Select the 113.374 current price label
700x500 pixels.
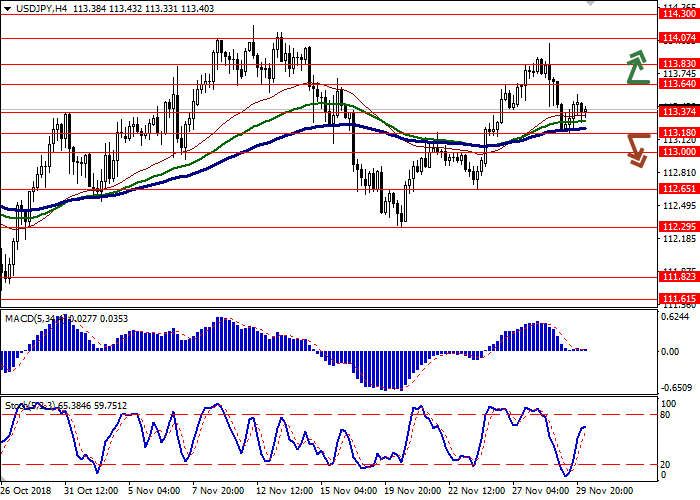tap(679, 111)
